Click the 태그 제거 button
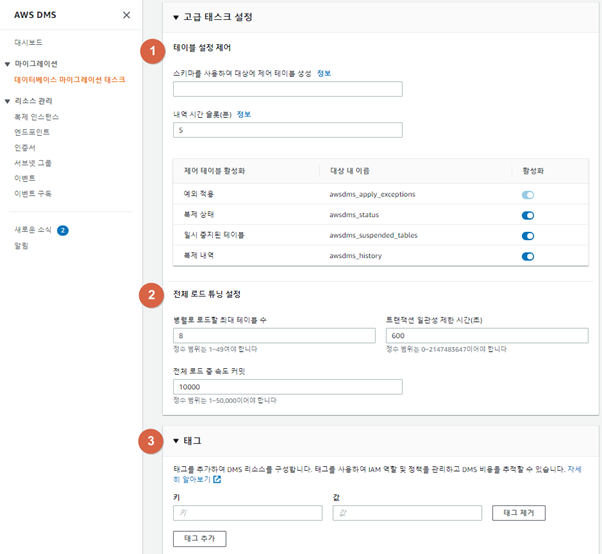Viewport: 602px width, 554px height. [x=519, y=513]
